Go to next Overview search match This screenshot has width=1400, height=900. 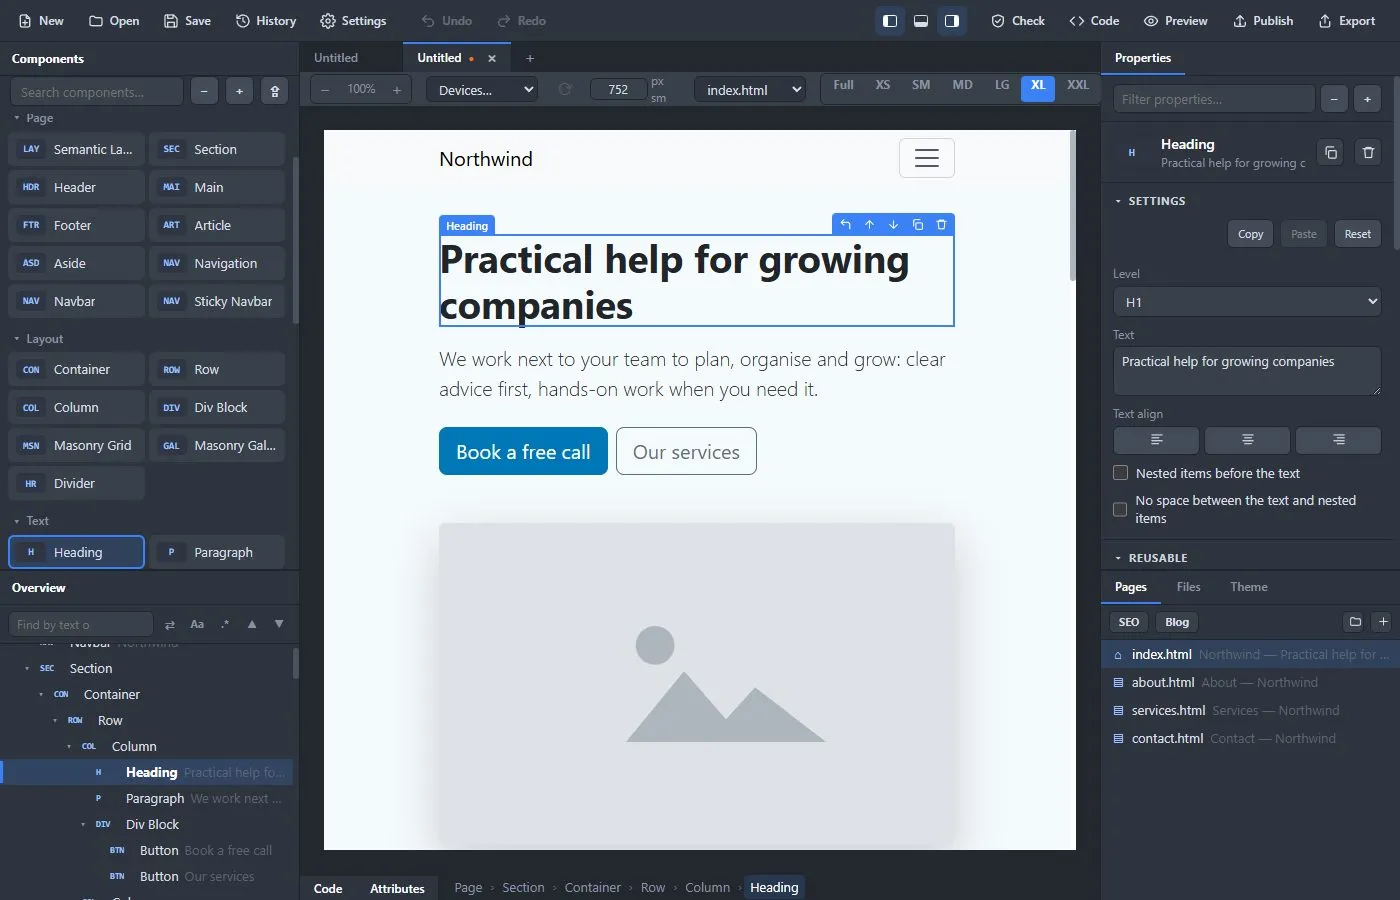point(279,624)
